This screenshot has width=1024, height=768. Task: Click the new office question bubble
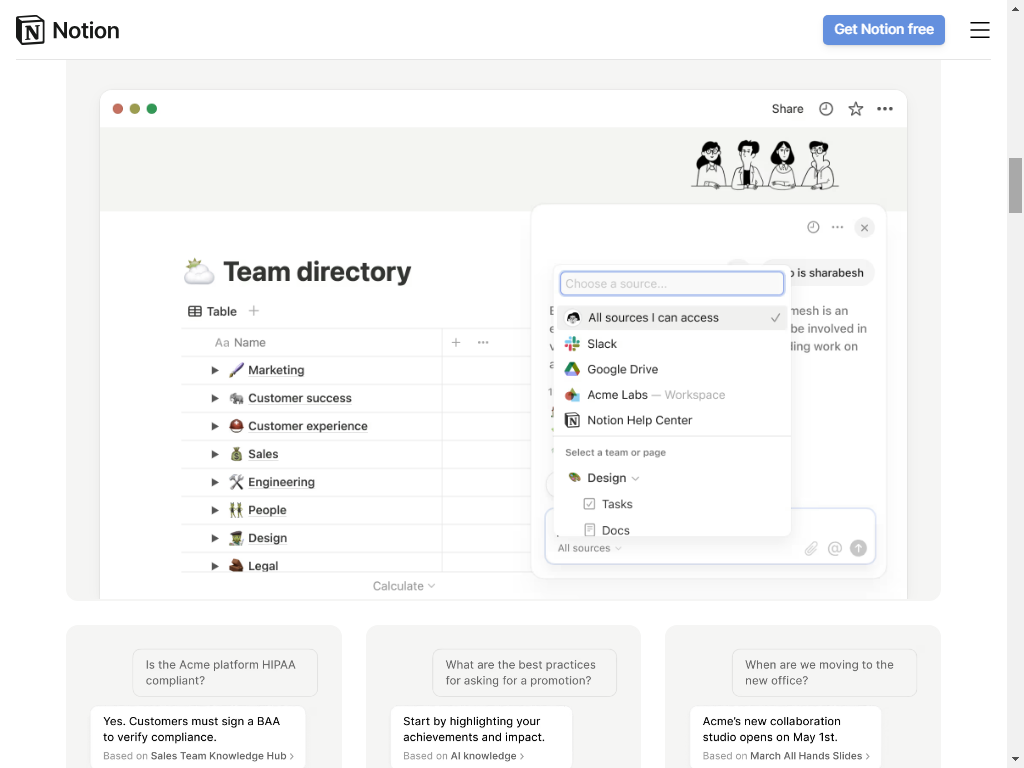[x=824, y=673]
